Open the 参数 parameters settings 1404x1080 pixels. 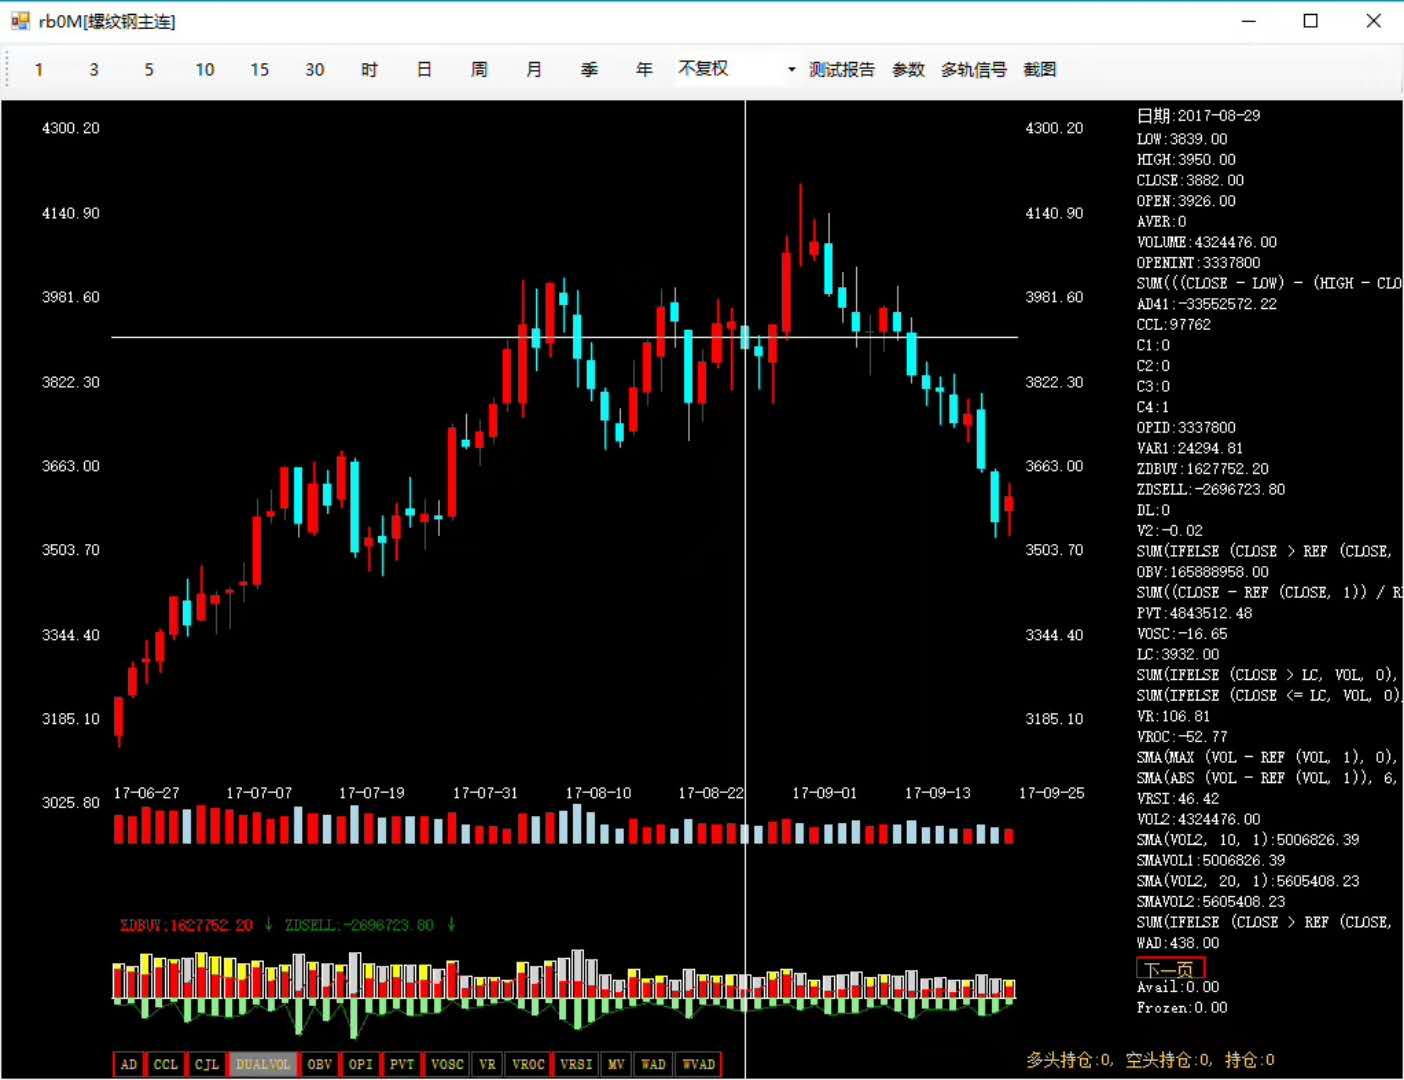(x=908, y=69)
